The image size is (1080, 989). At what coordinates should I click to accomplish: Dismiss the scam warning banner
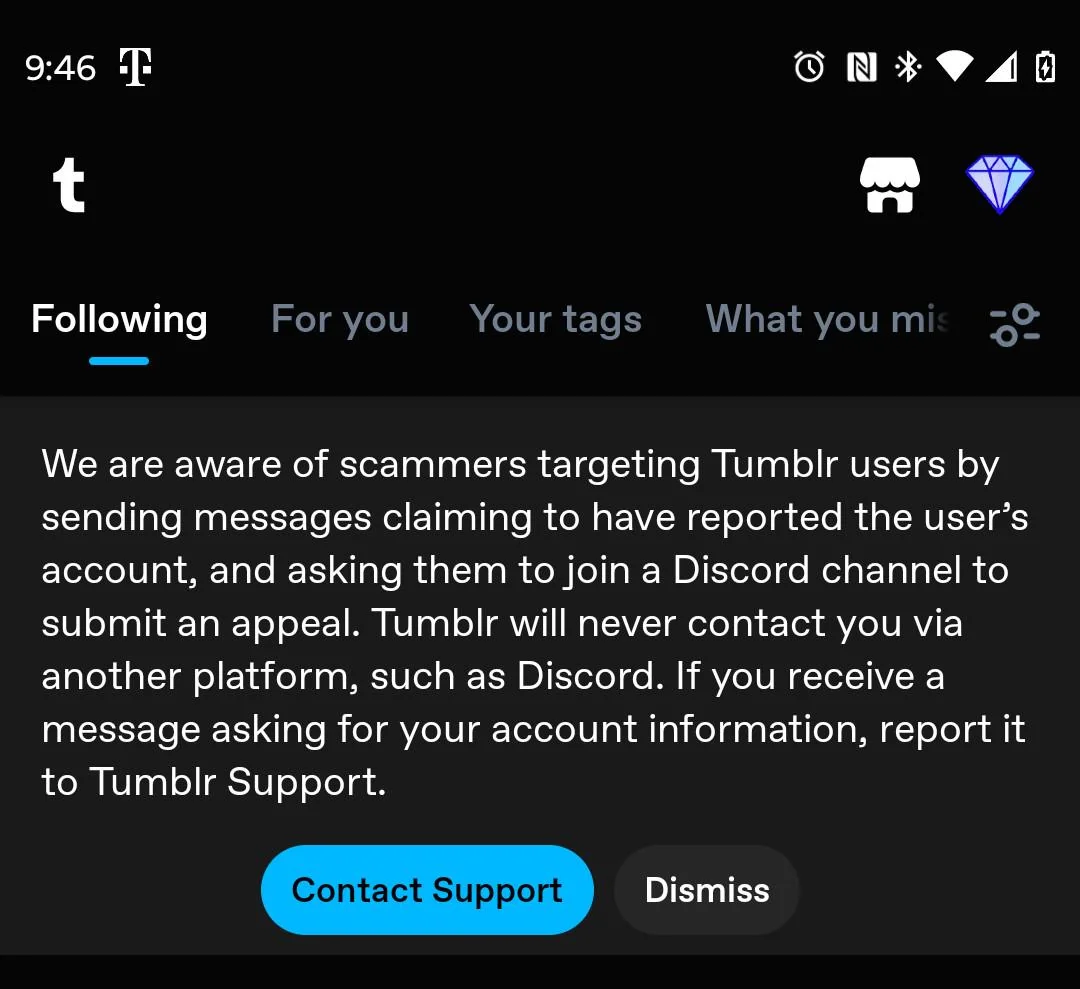point(707,889)
